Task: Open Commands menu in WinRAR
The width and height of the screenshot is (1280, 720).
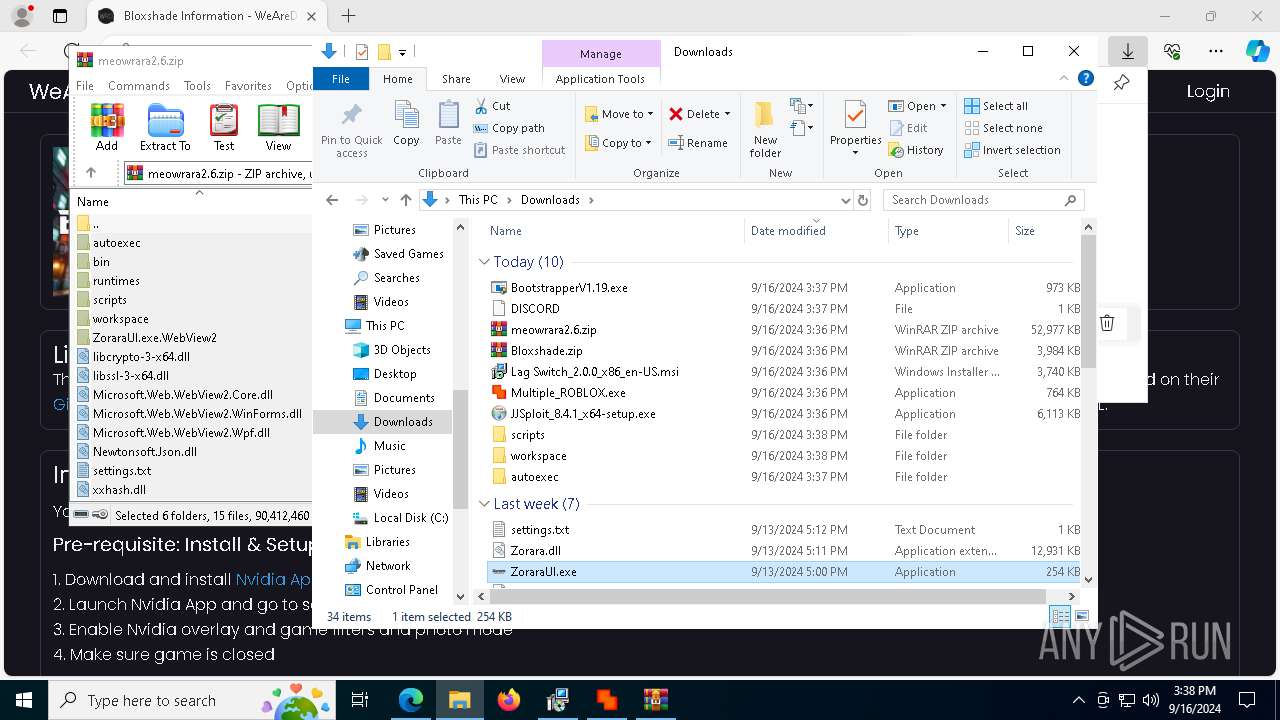Action: coord(139,86)
